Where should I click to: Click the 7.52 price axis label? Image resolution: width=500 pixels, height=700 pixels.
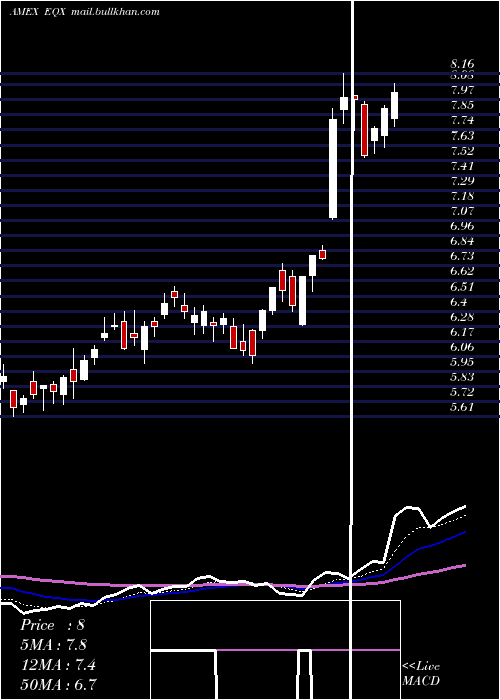click(462, 150)
